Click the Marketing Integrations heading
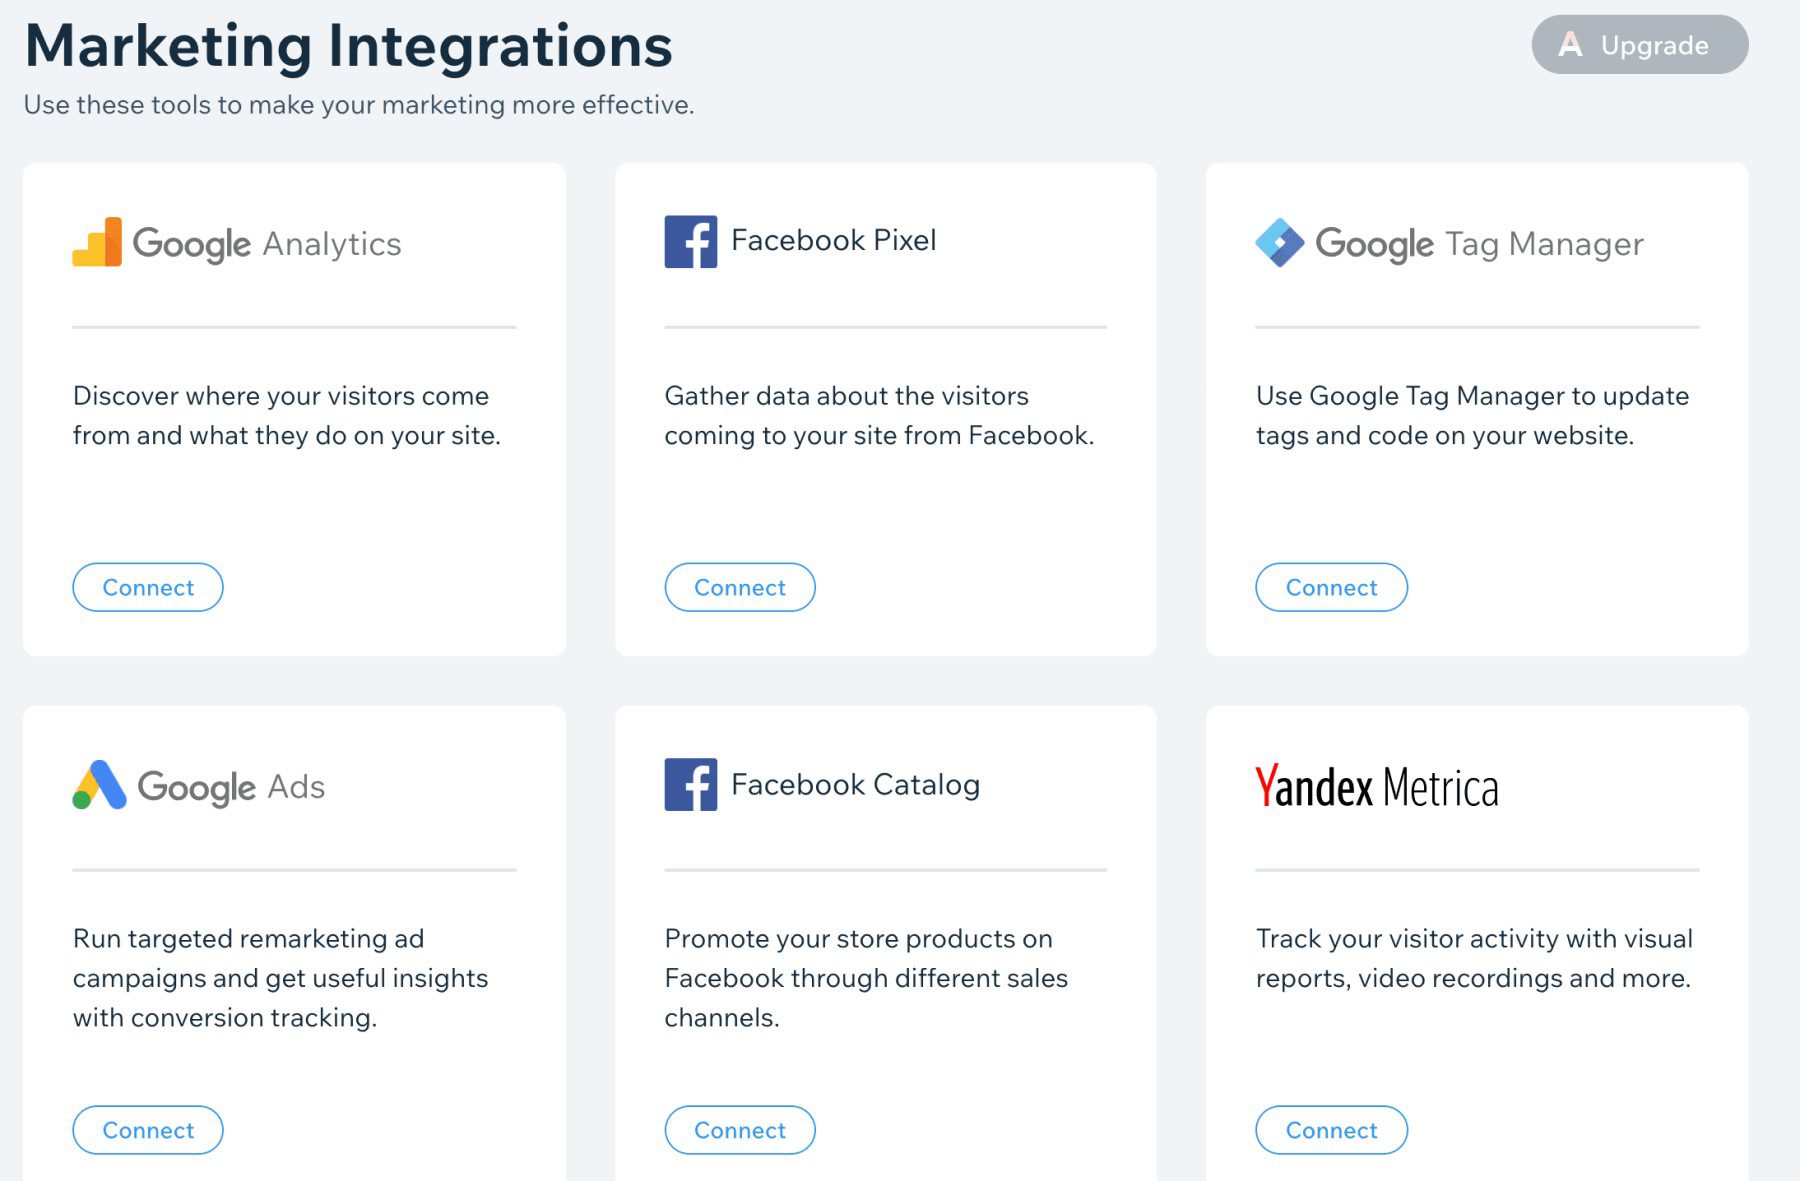 point(349,43)
